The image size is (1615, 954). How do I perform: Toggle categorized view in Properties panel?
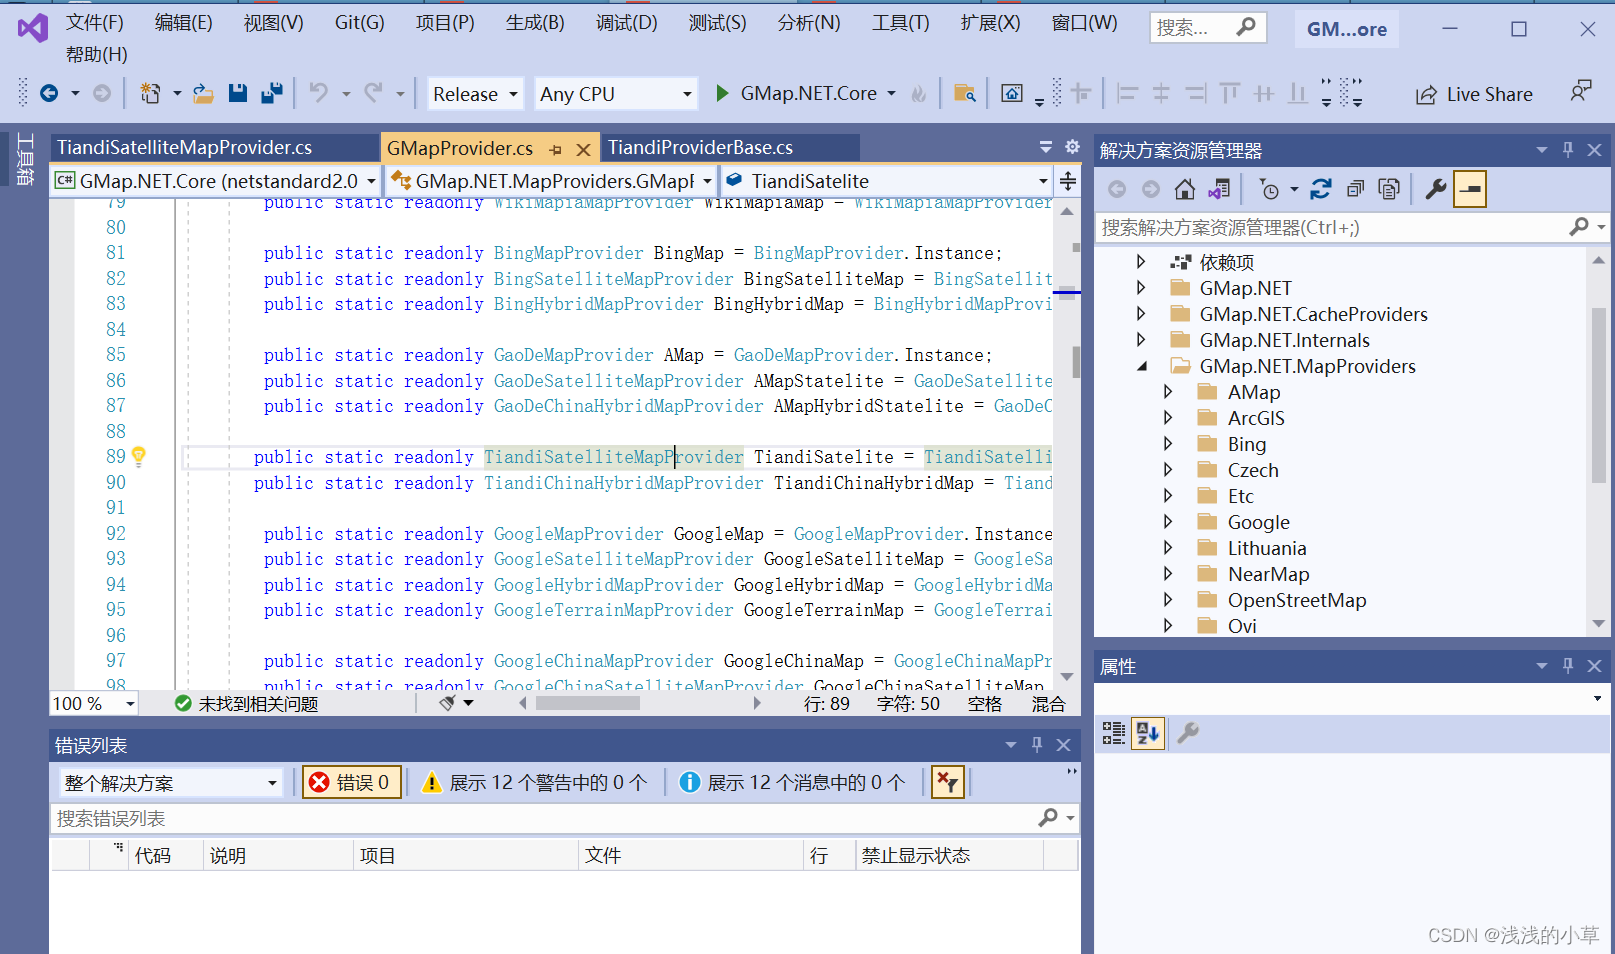pos(1114,733)
